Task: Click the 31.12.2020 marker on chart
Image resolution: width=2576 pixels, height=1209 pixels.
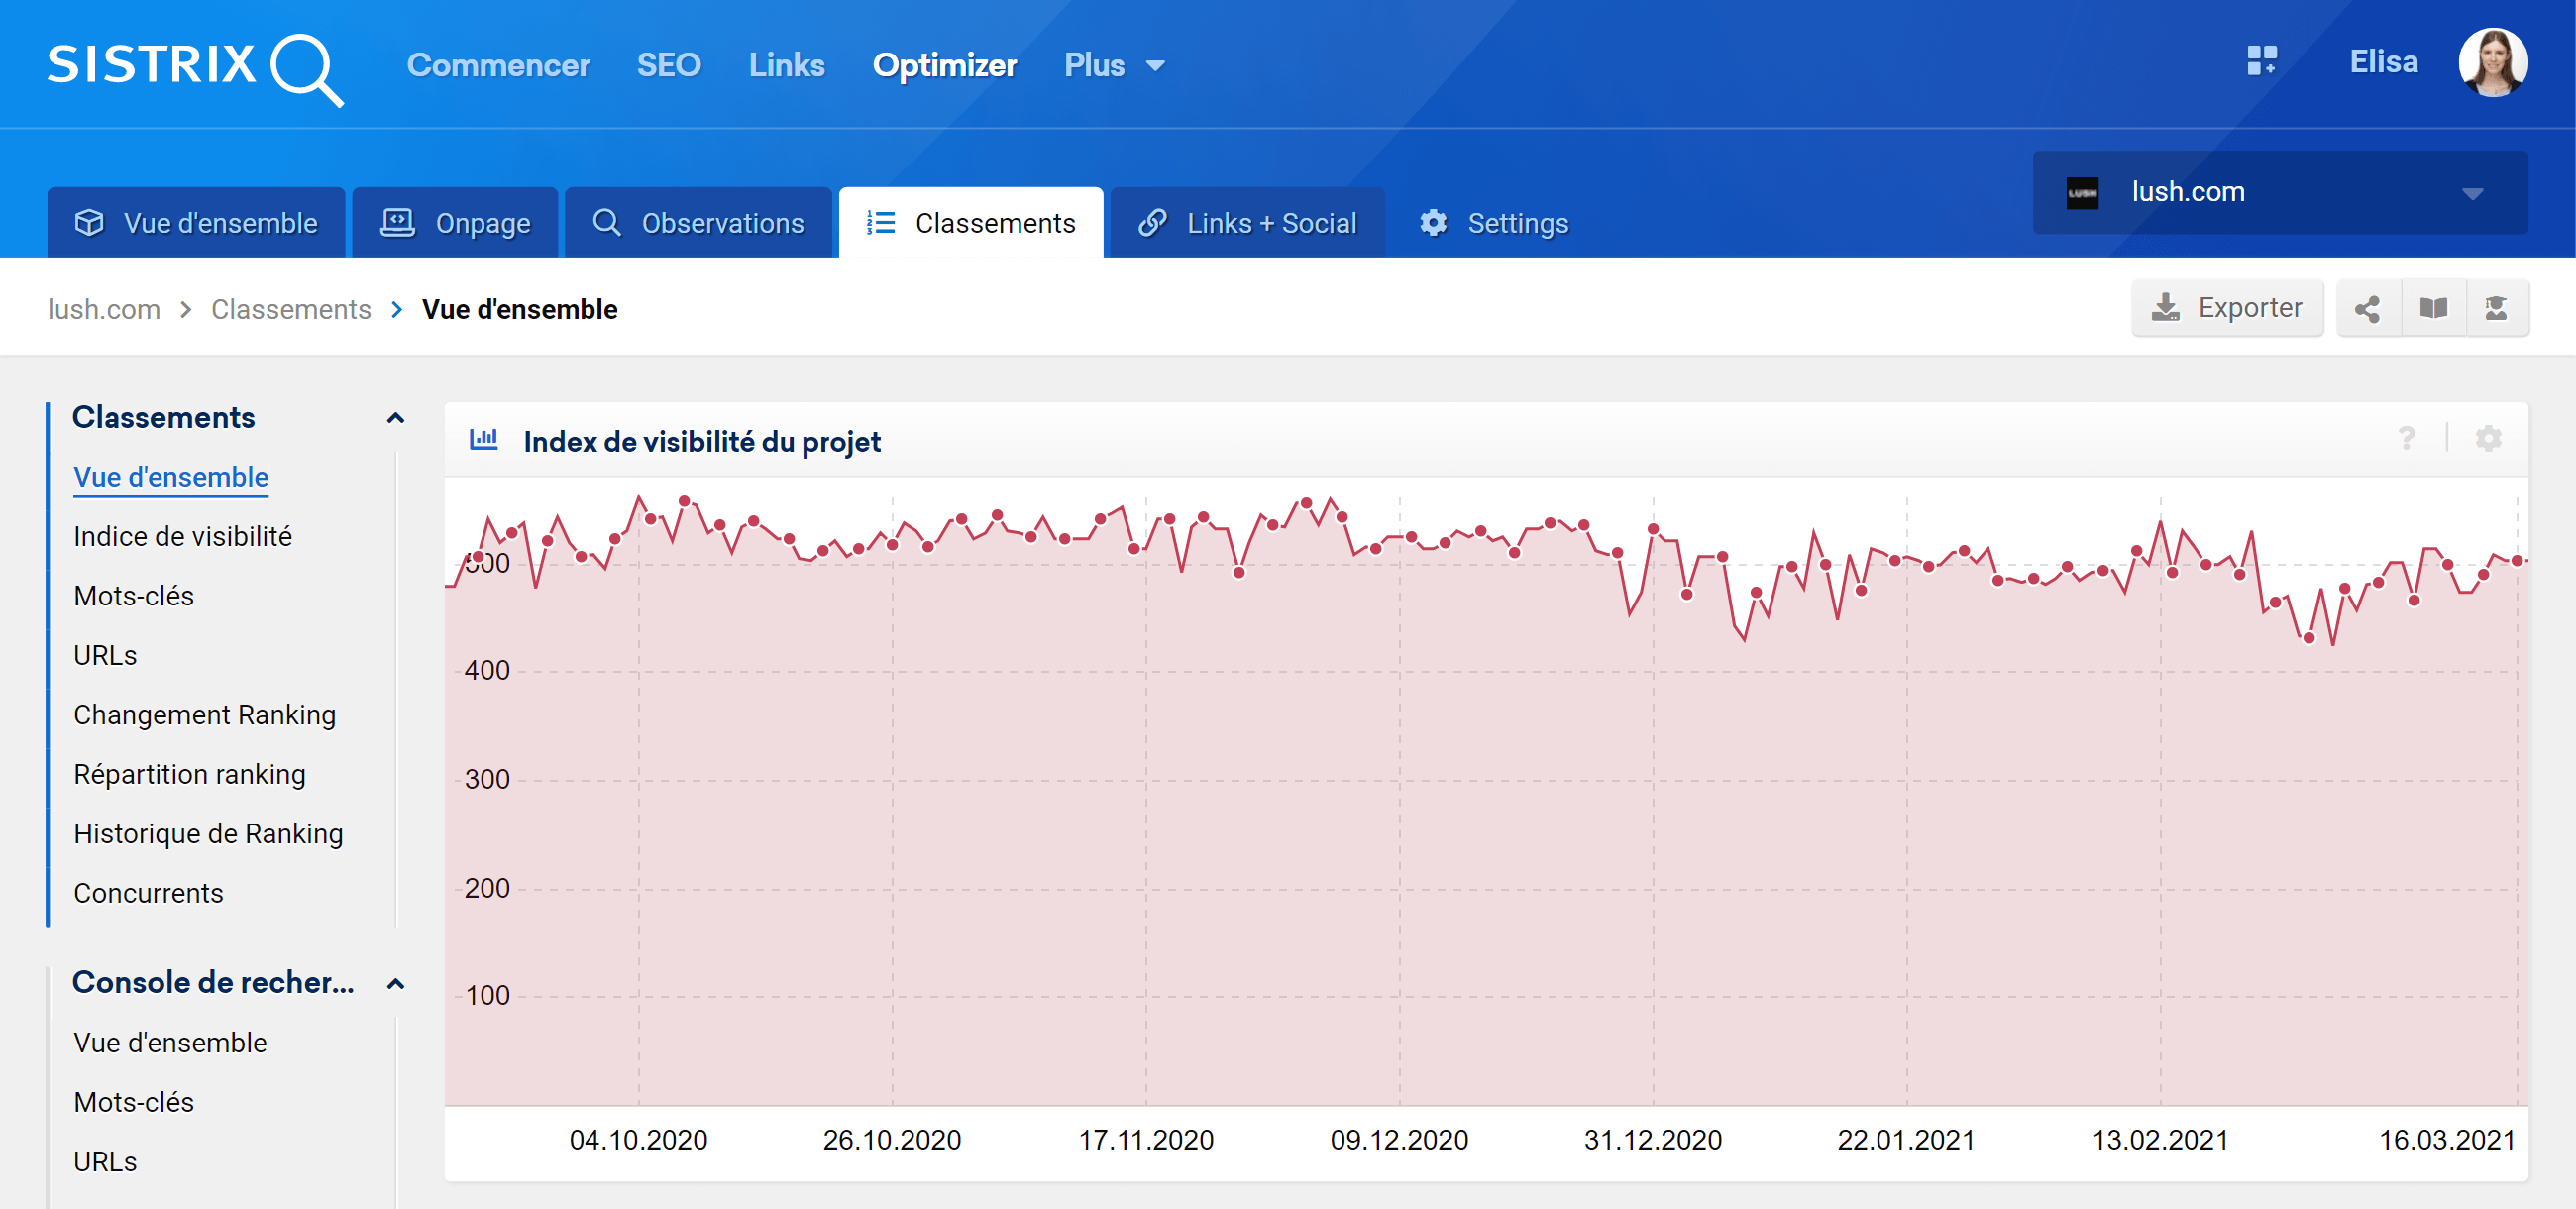Action: pyautogui.click(x=1653, y=529)
